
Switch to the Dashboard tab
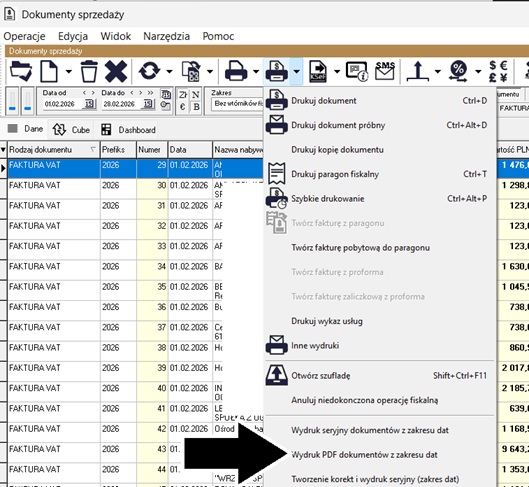tap(129, 130)
